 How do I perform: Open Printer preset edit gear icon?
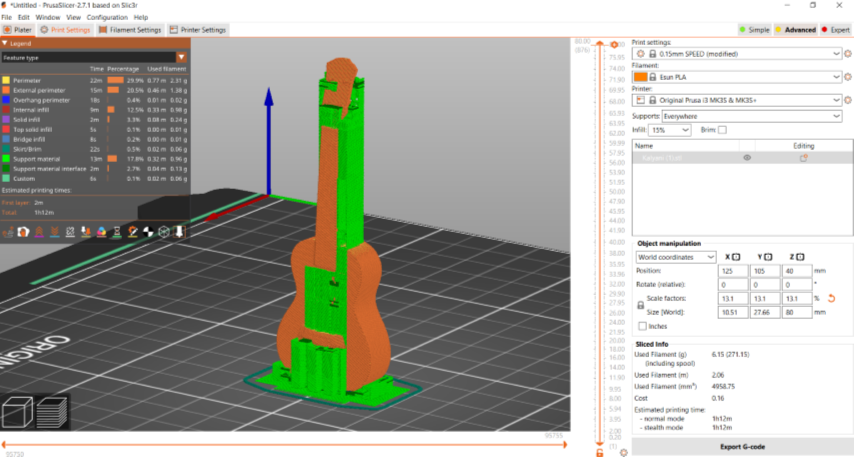[847, 100]
